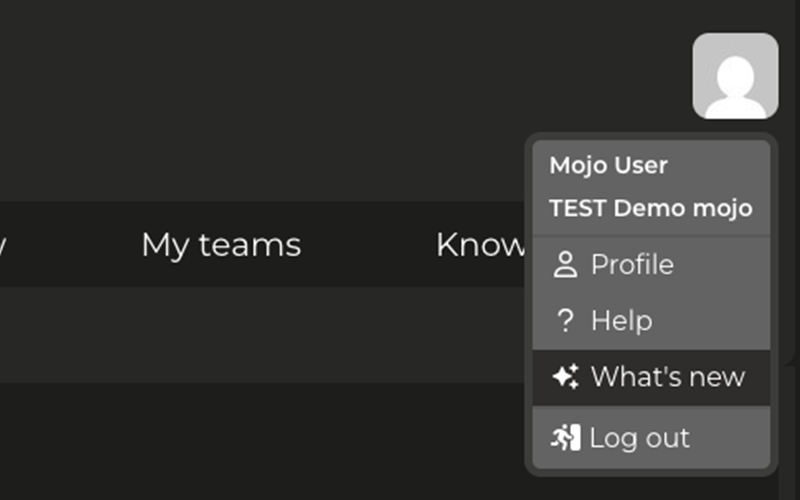Click the Log out running-figure icon
This screenshot has height=500, width=800.
(x=565, y=438)
